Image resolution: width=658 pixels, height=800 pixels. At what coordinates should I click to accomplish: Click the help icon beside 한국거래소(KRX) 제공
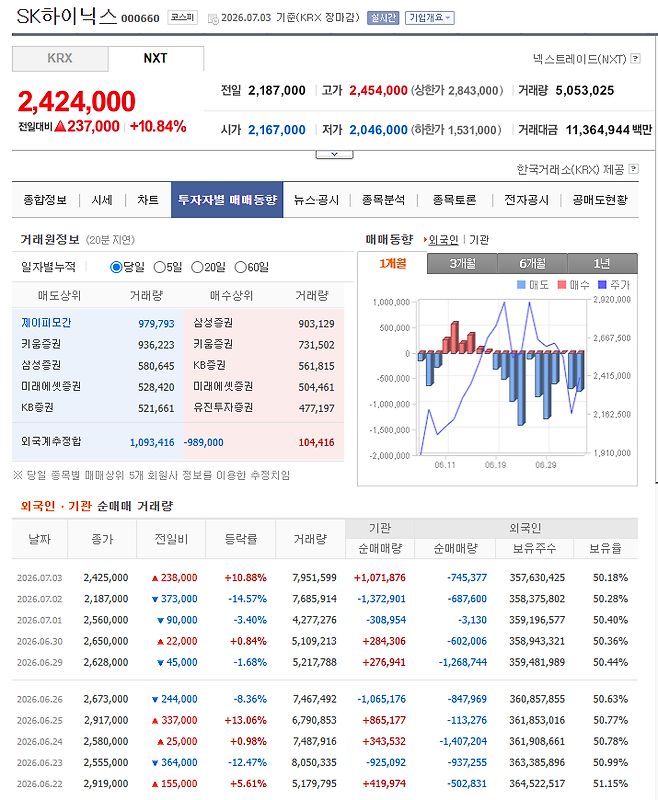coord(634,169)
